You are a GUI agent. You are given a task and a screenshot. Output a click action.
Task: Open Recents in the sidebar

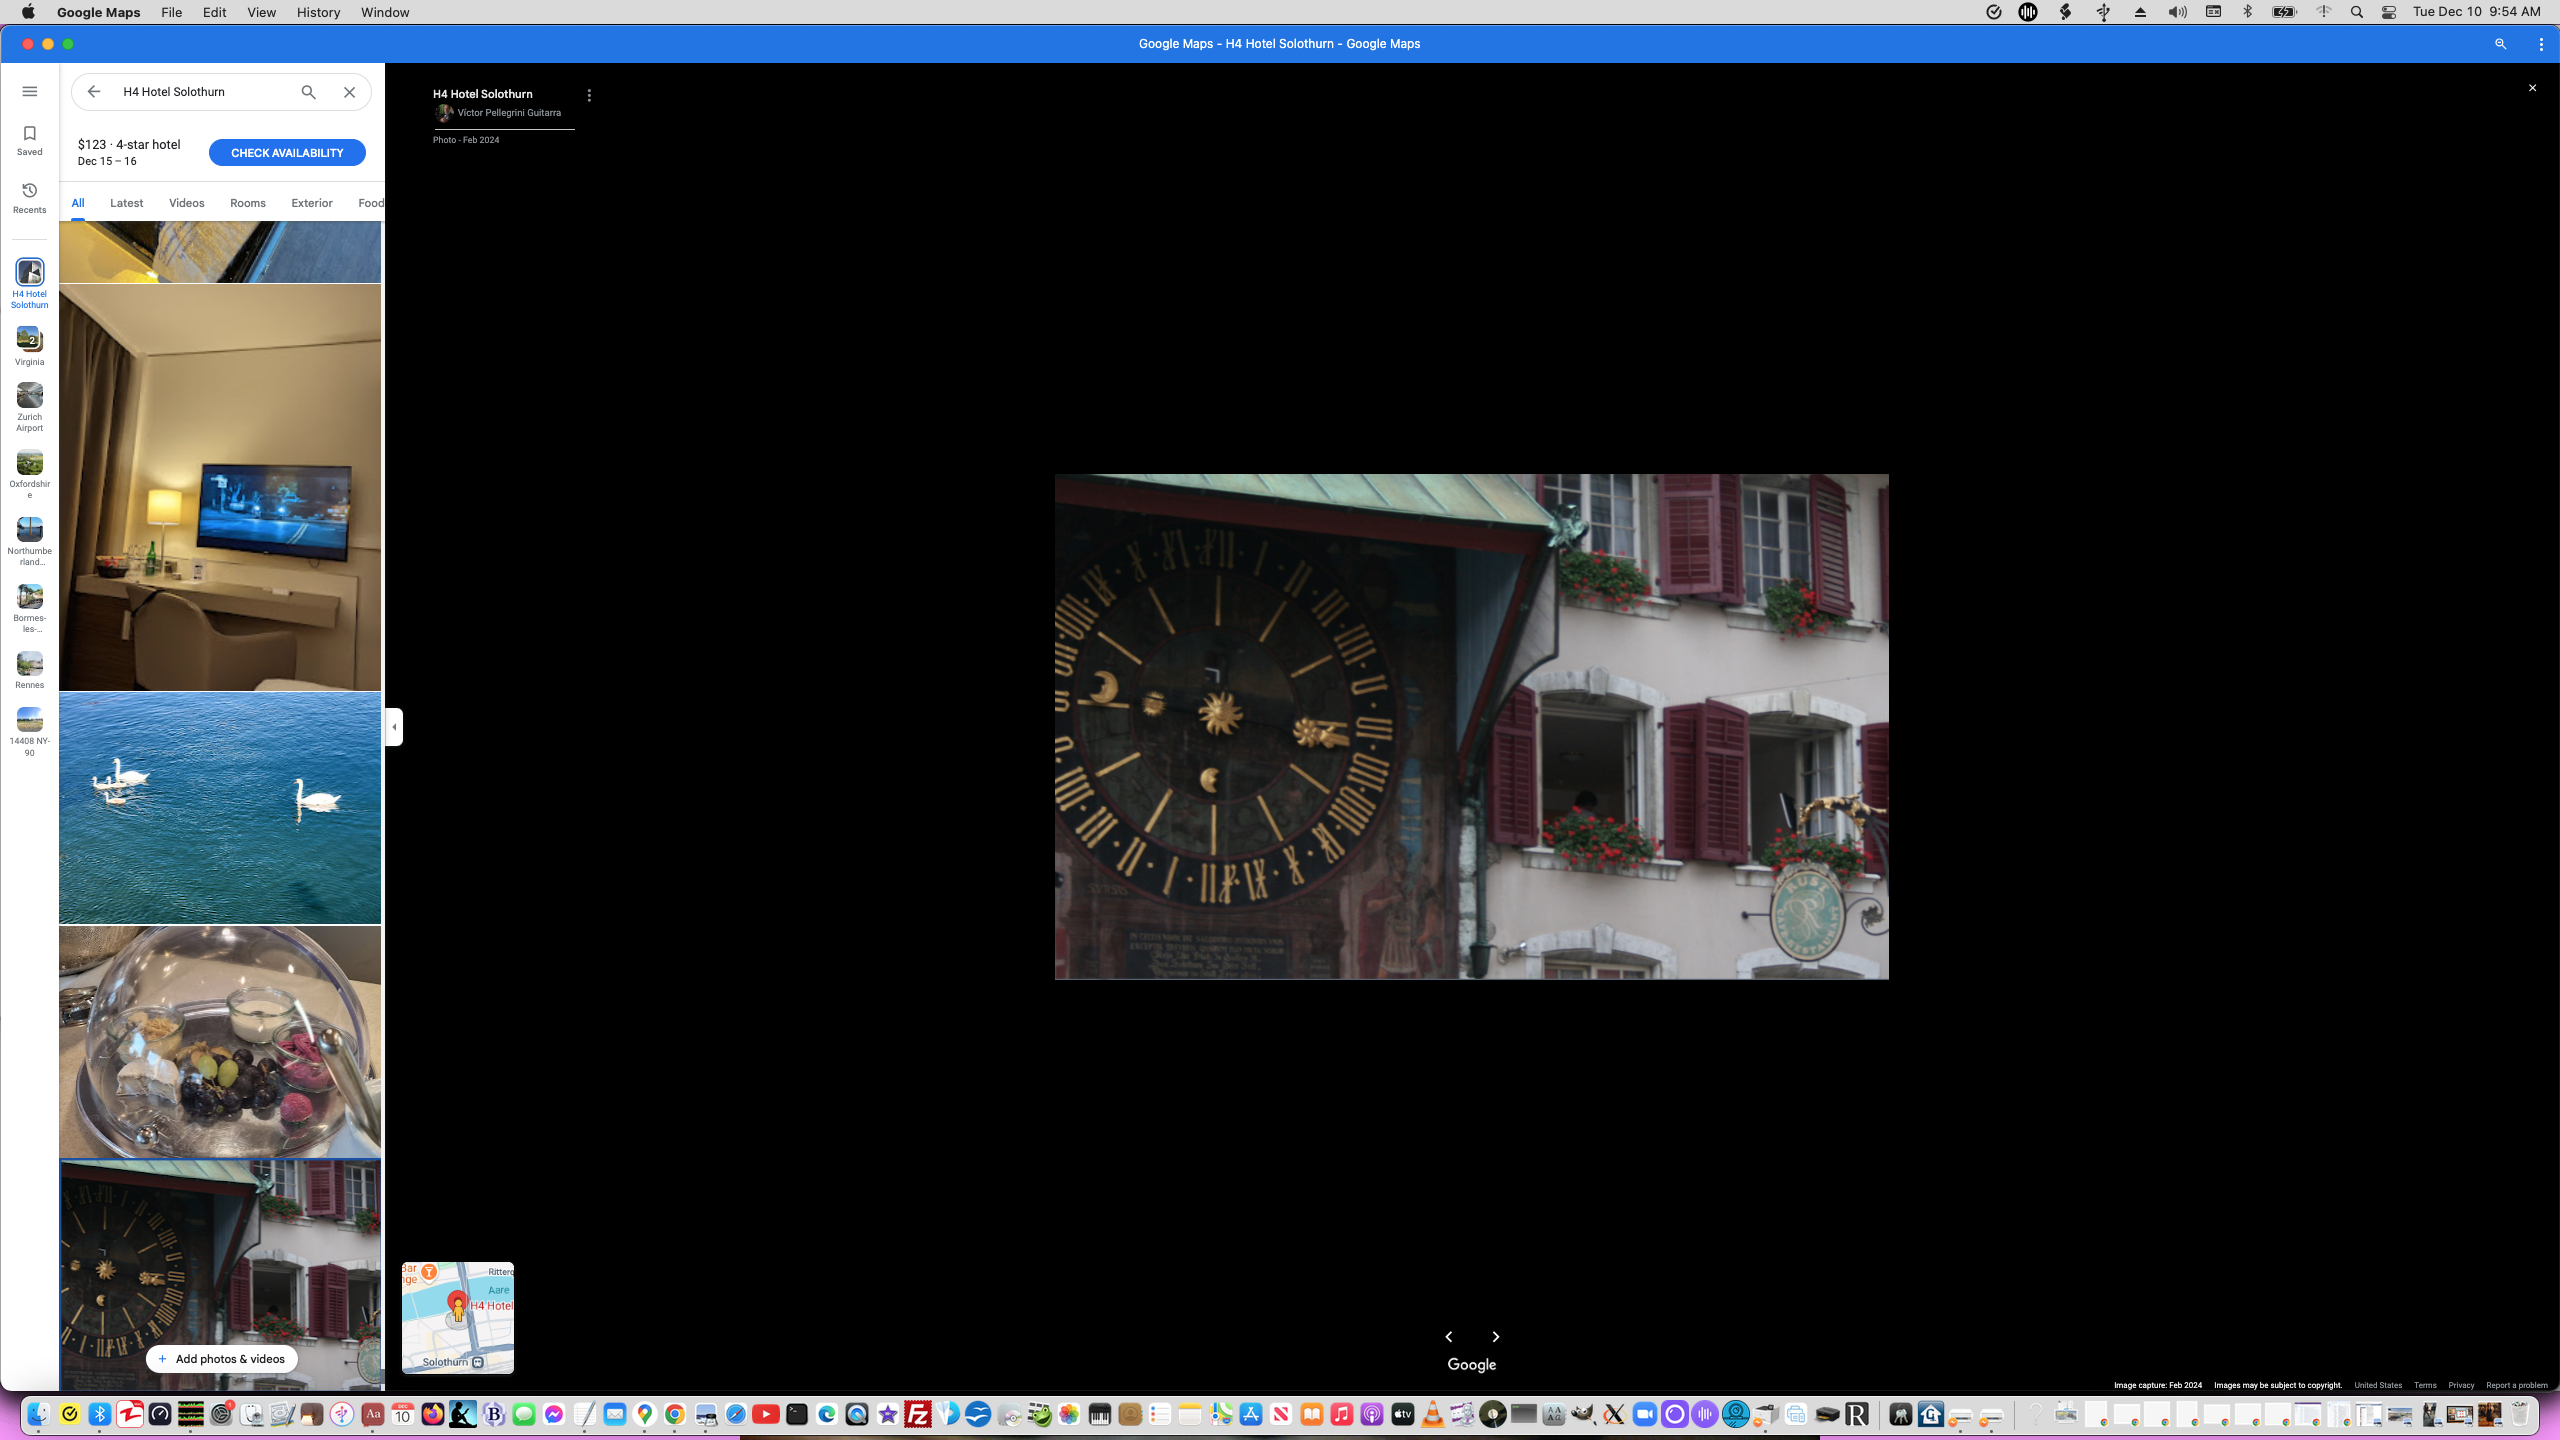pos(29,196)
